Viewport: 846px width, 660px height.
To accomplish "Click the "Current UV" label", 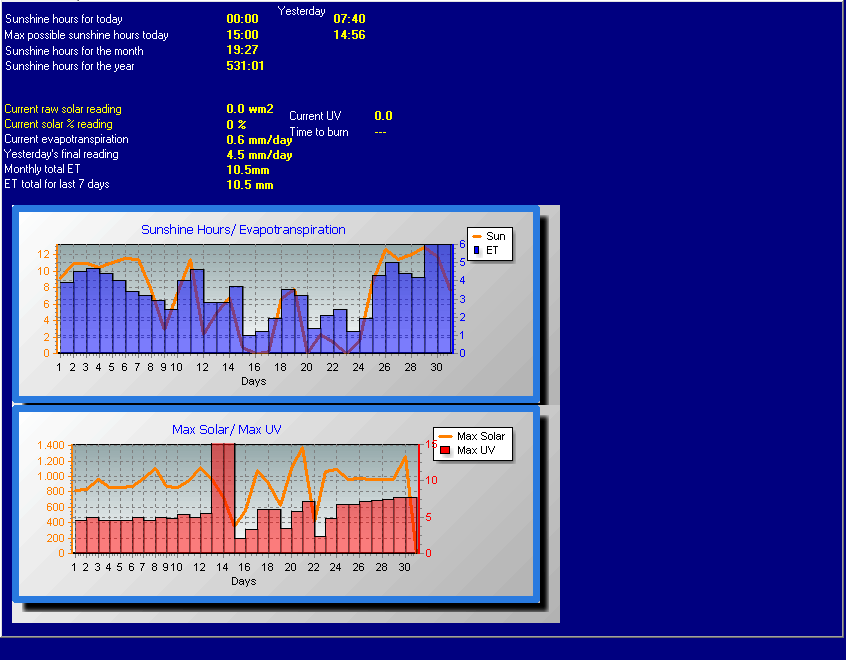I will [315, 116].
